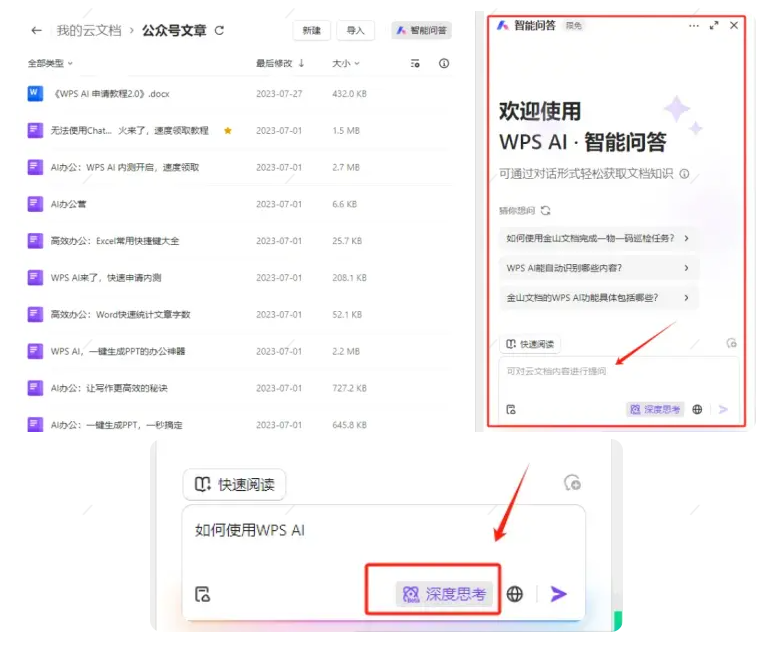761x647 pixels.
Task: Toggle 深度思考 in the enlarged input
Action: pyautogui.click(x=444, y=594)
